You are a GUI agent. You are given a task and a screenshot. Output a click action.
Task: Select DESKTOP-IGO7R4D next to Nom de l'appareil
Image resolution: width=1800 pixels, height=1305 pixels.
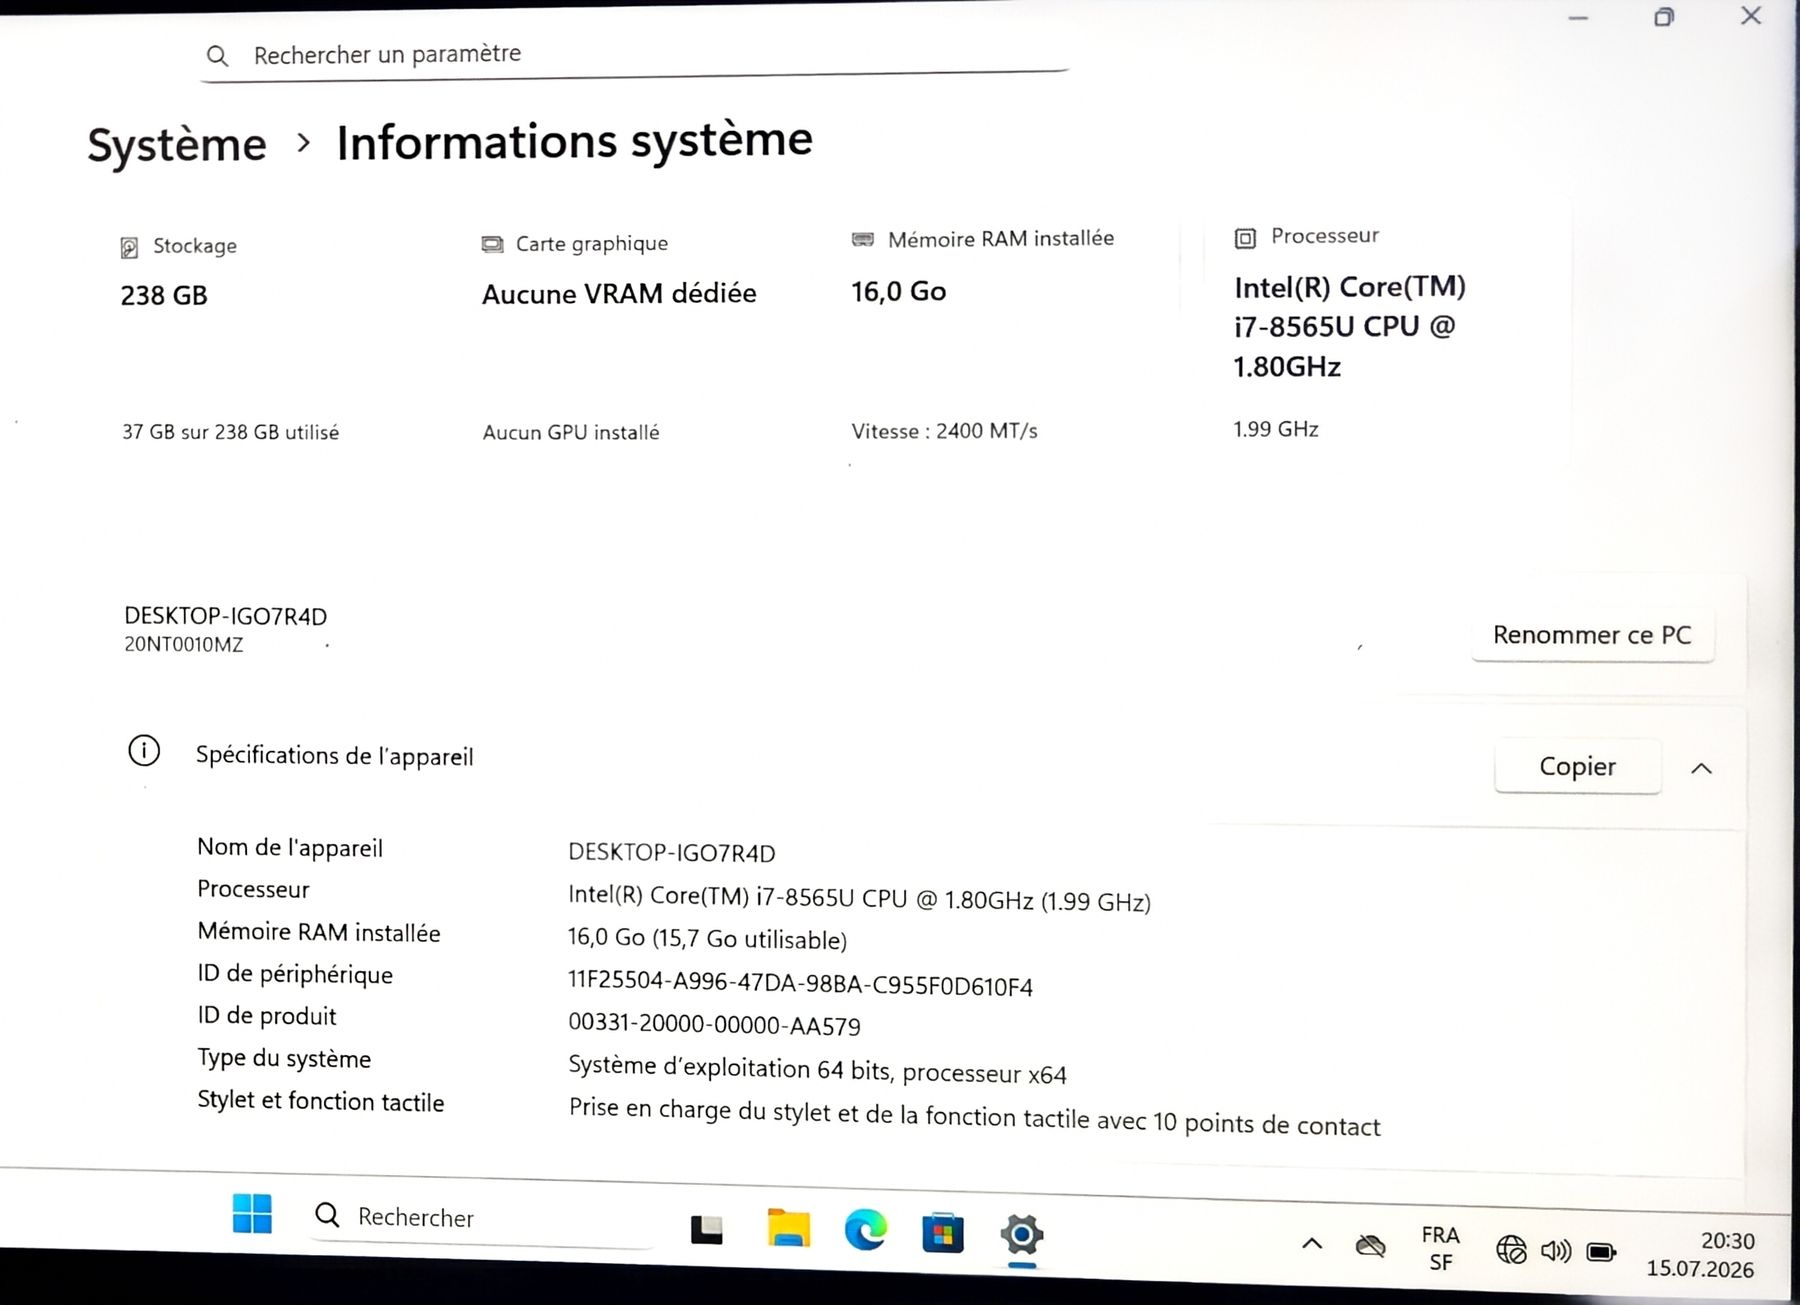[671, 853]
